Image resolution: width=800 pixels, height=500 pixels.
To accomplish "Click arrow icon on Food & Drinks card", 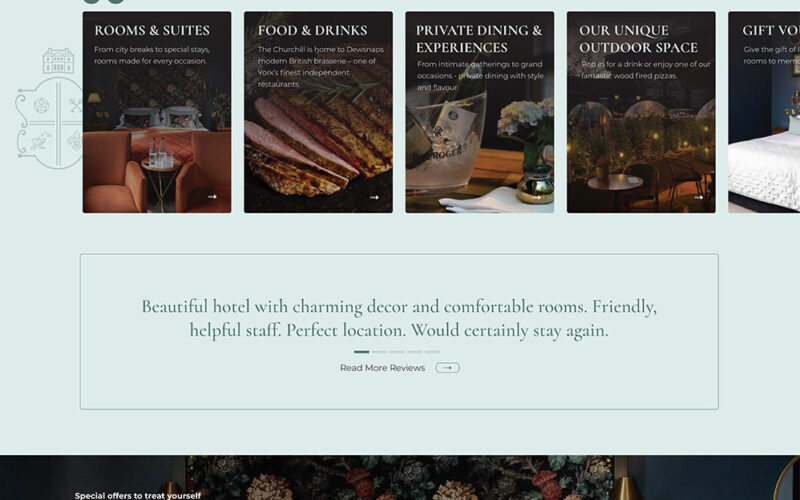I will [374, 197].
